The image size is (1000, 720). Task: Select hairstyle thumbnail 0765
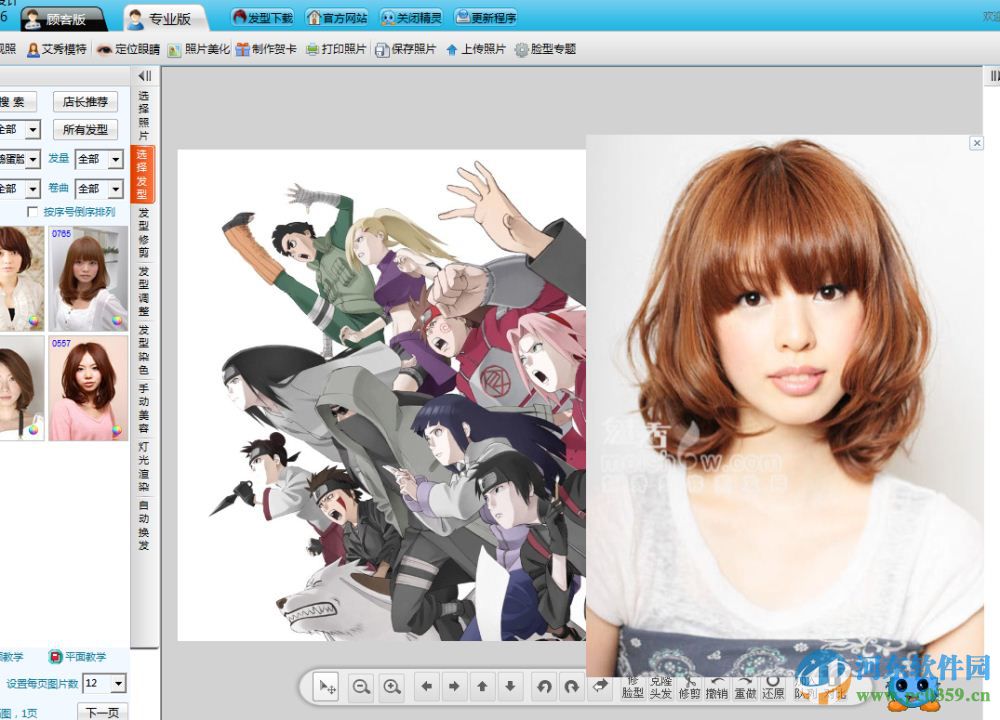(x=88, y=278)
